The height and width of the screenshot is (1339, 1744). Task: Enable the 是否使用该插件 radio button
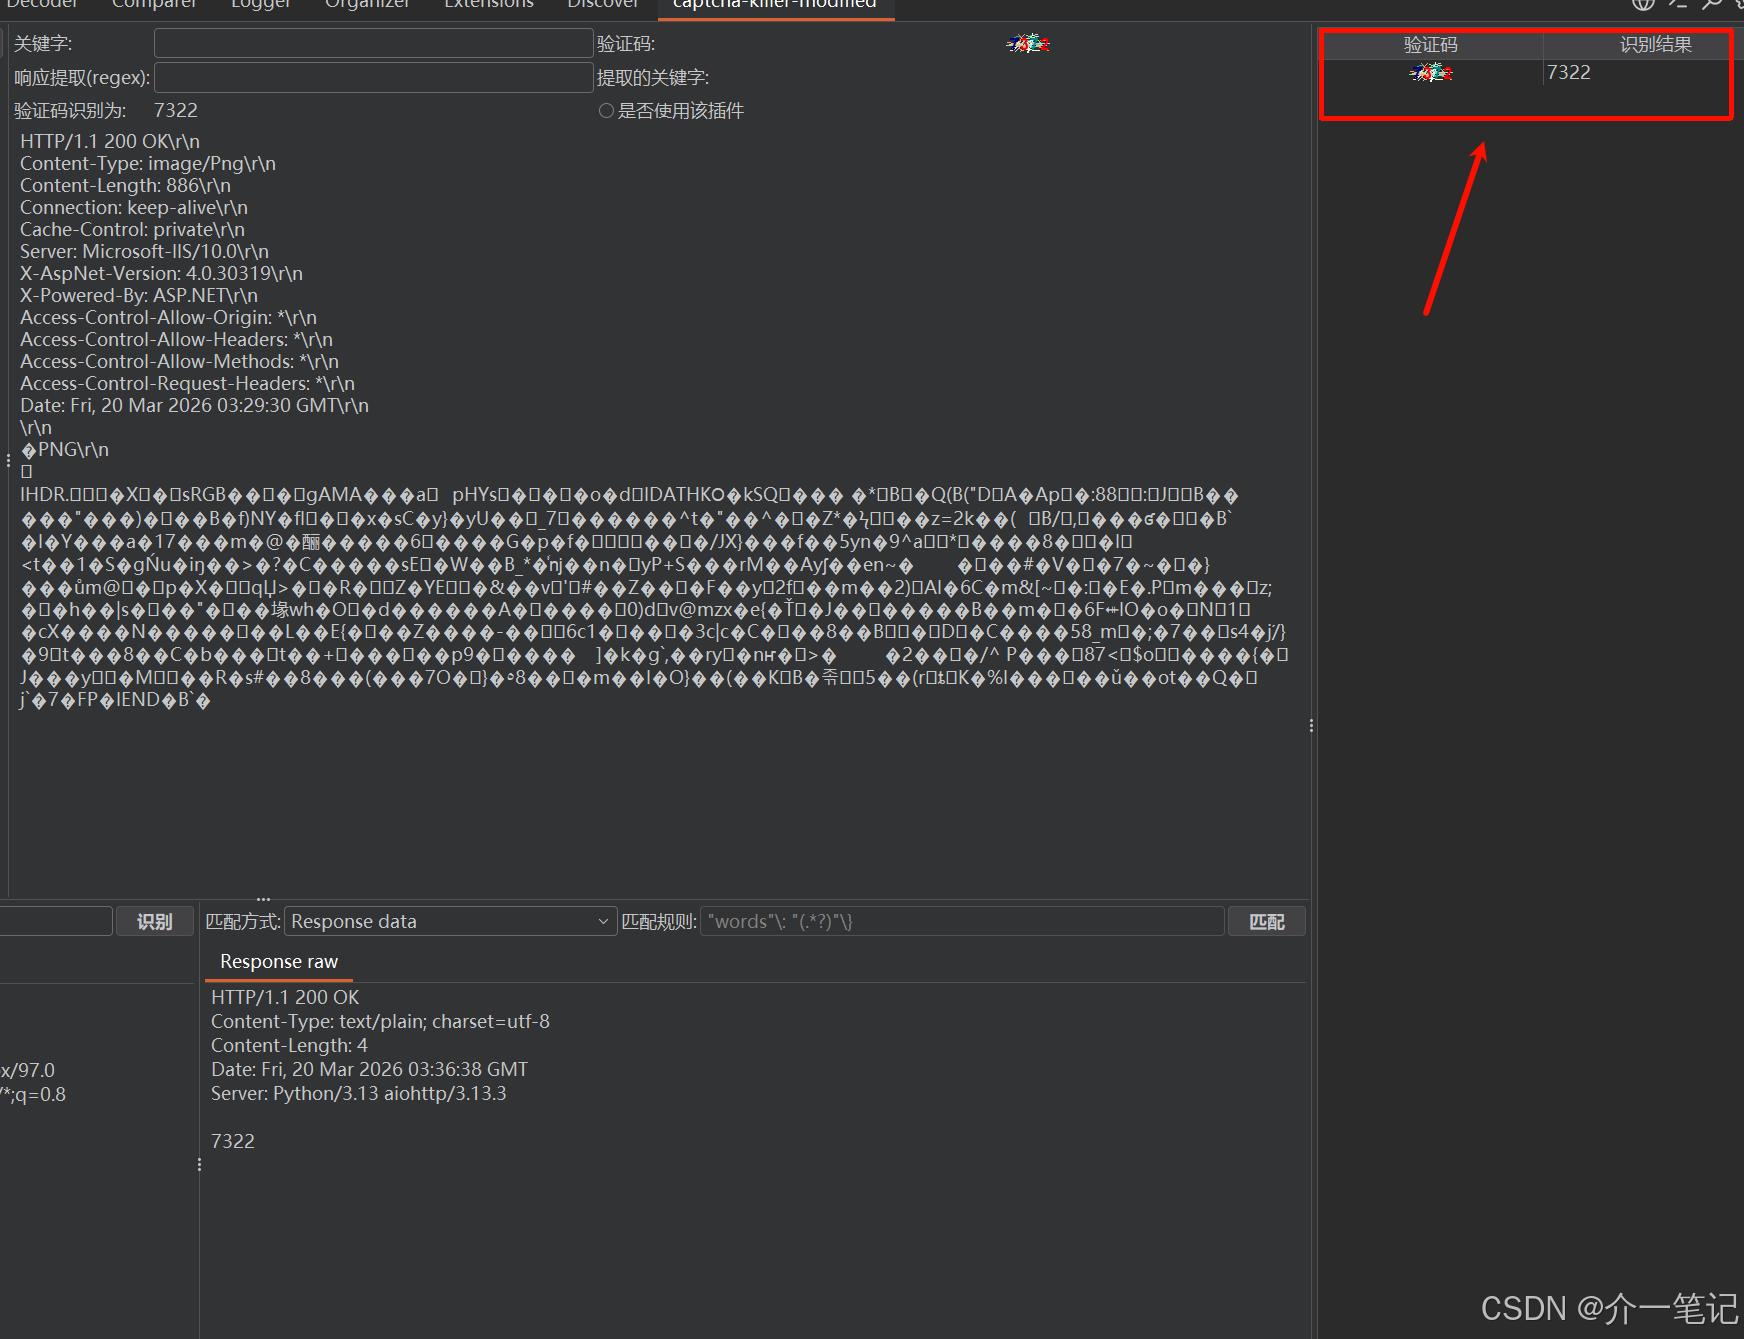click(x=606, y=111)
